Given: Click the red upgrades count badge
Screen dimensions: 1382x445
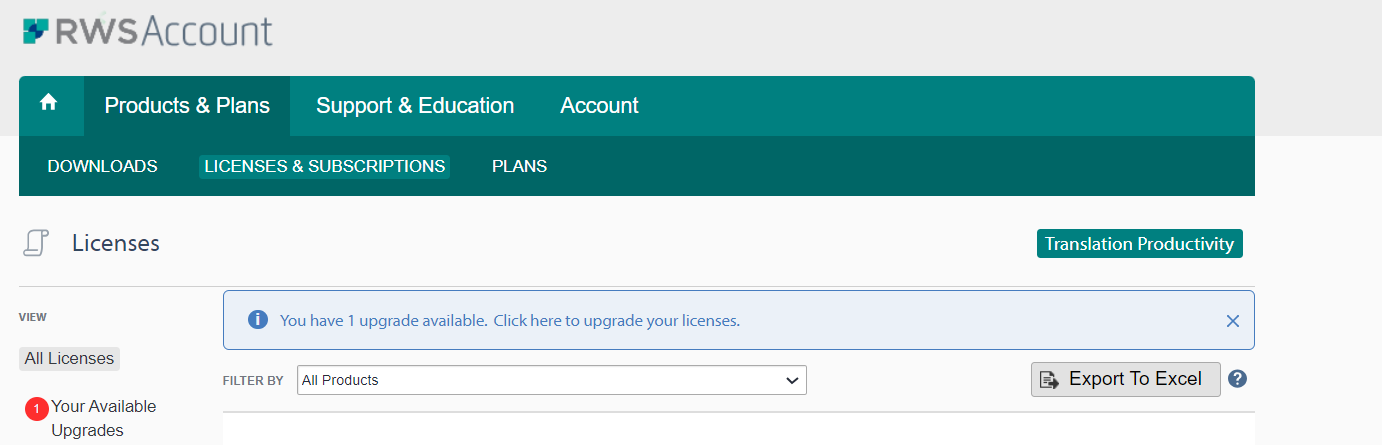Looking at the screenshot, I should pos(37,408).
